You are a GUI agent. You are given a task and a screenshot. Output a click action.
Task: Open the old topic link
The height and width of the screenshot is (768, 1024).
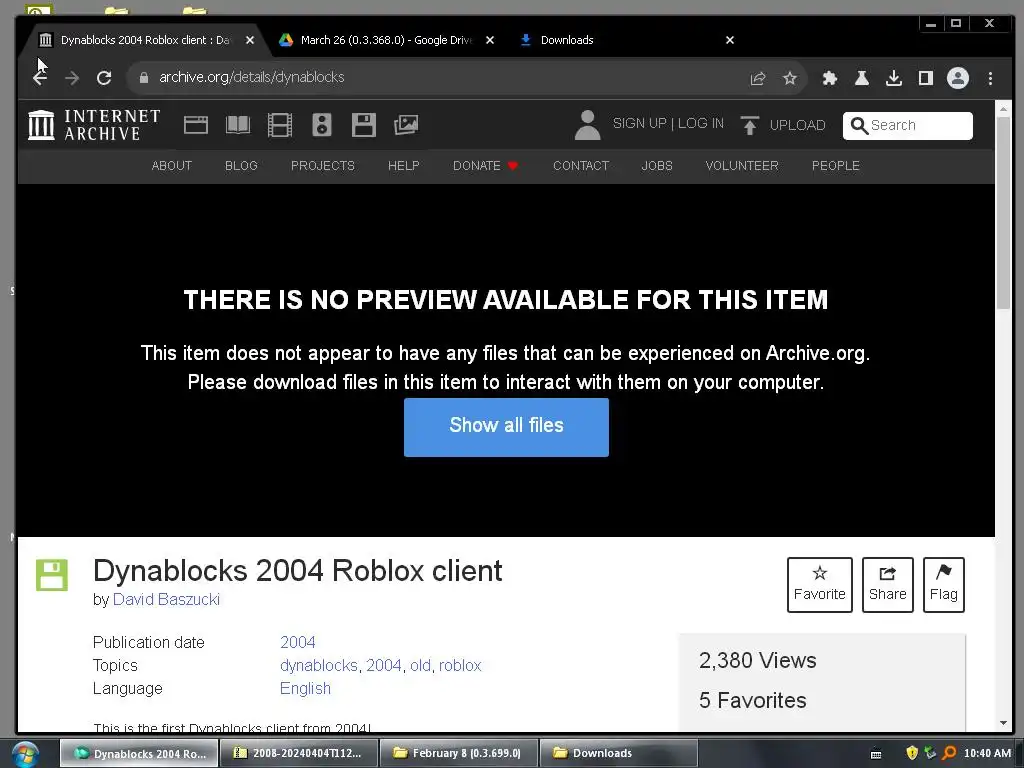click(x=421, y=665)
